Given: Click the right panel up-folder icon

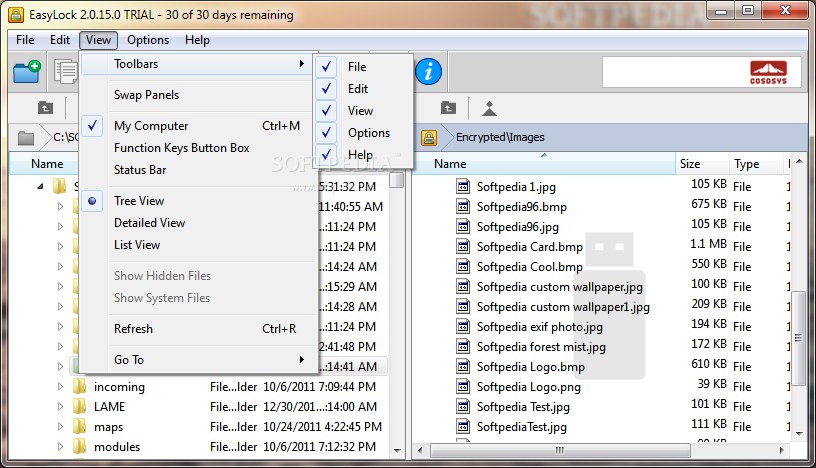Looking at the screenshot, I should 448,108.
